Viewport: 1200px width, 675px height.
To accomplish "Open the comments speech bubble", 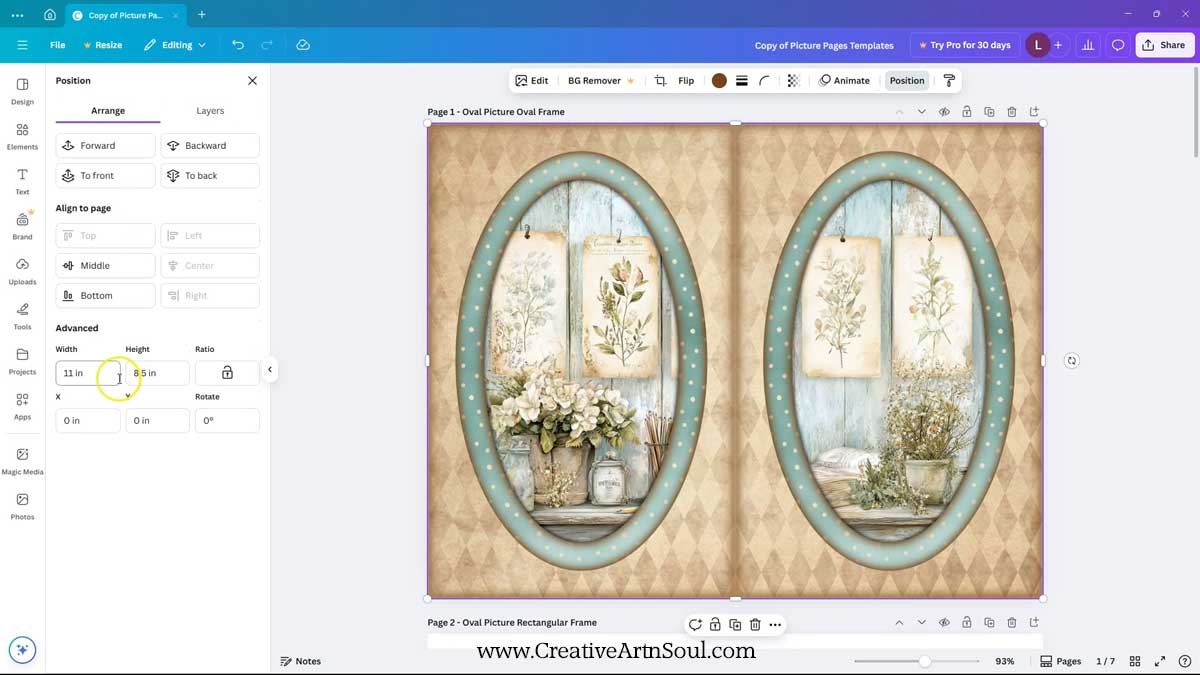I will click(x=1118, y=45).
